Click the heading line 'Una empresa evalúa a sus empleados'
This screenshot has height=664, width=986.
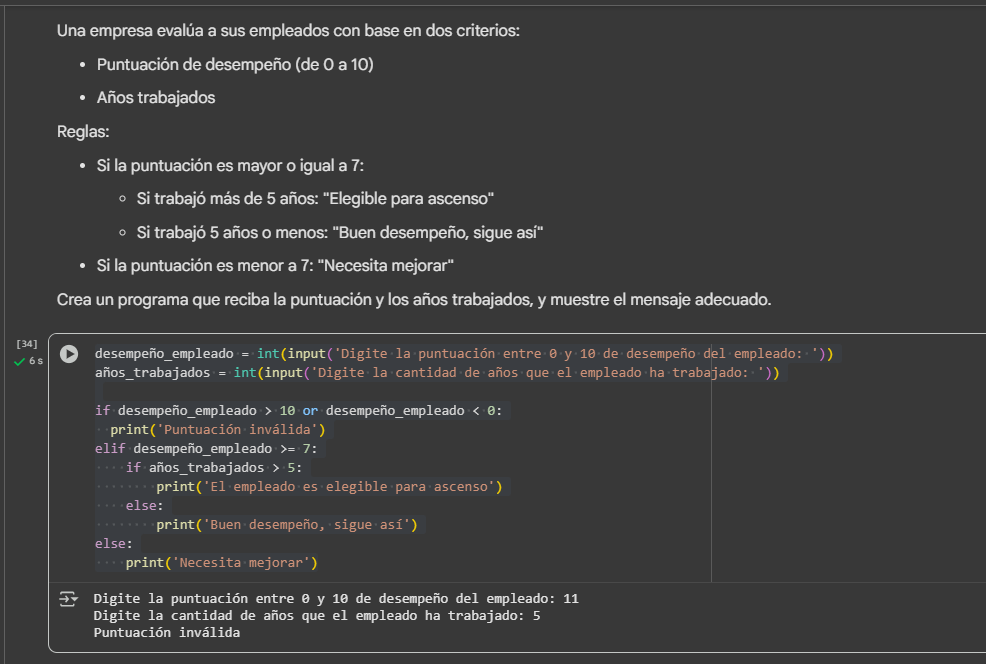point(288,31)
